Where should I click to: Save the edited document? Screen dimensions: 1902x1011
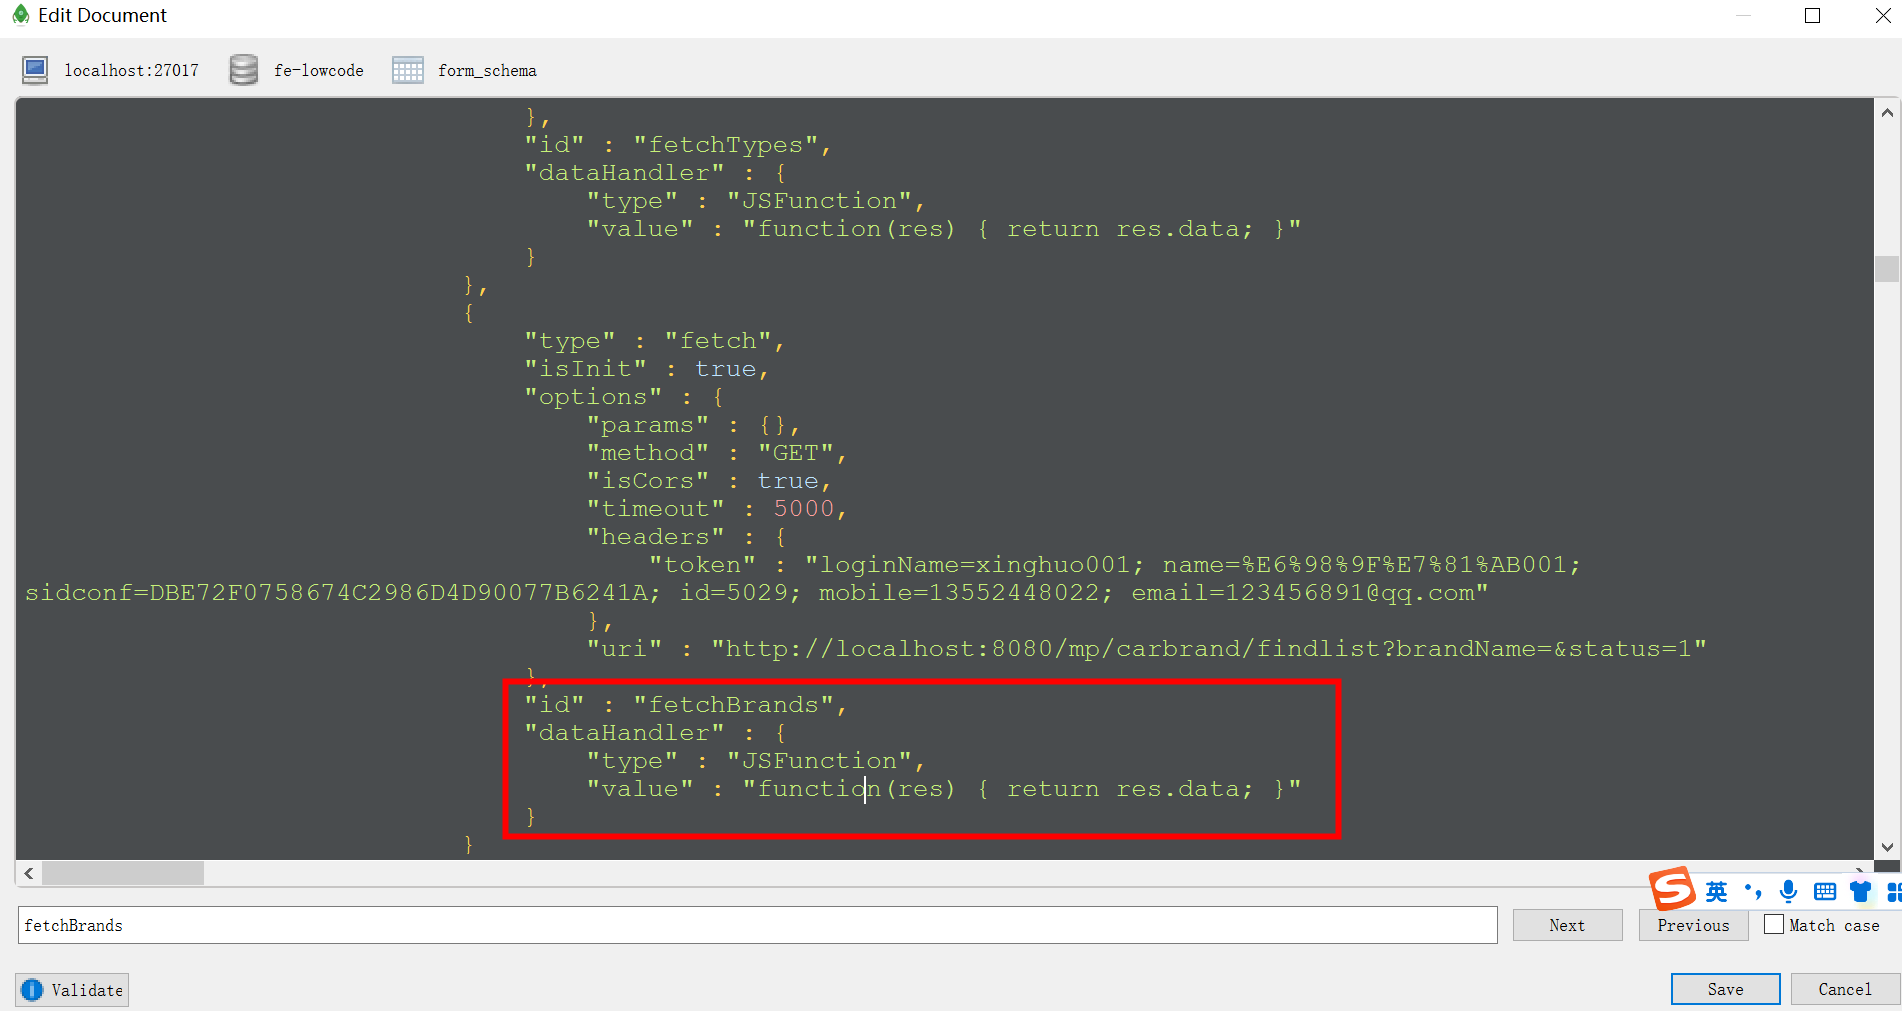click(1725, 989)
